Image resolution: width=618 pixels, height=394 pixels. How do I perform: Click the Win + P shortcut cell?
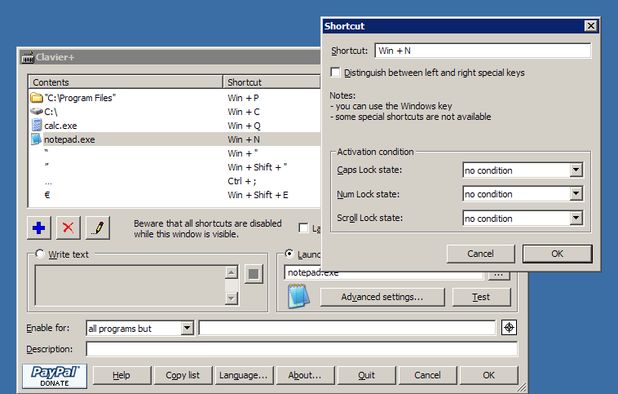243,98
